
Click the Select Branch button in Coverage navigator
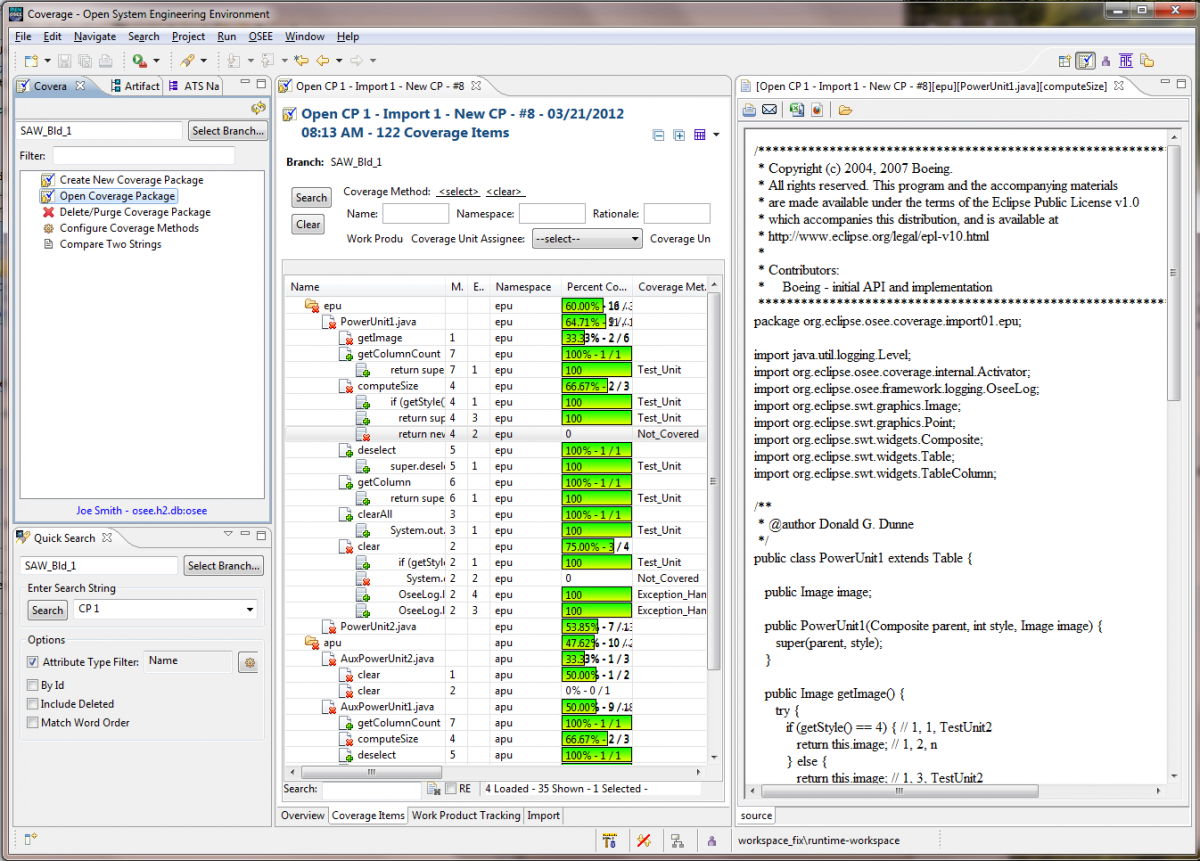click(227, 131)
